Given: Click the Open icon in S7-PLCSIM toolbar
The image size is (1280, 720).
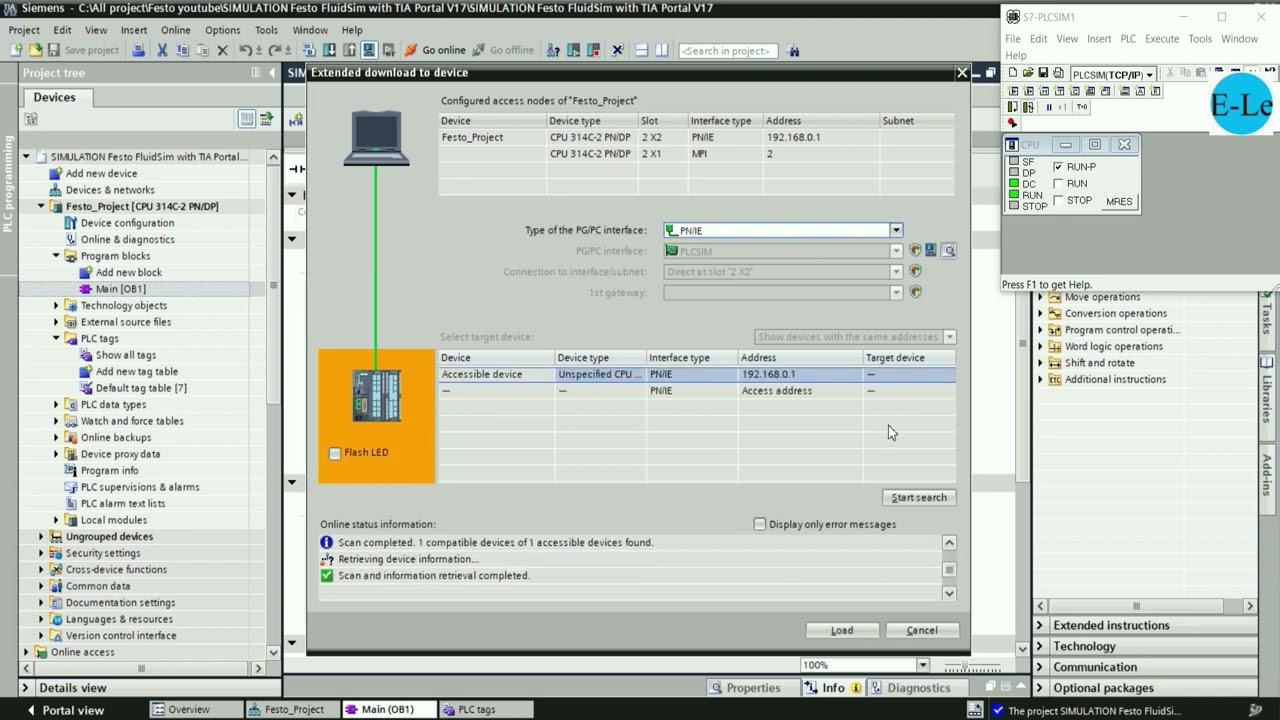Looking at the screenshot, I should [1028, 73].
